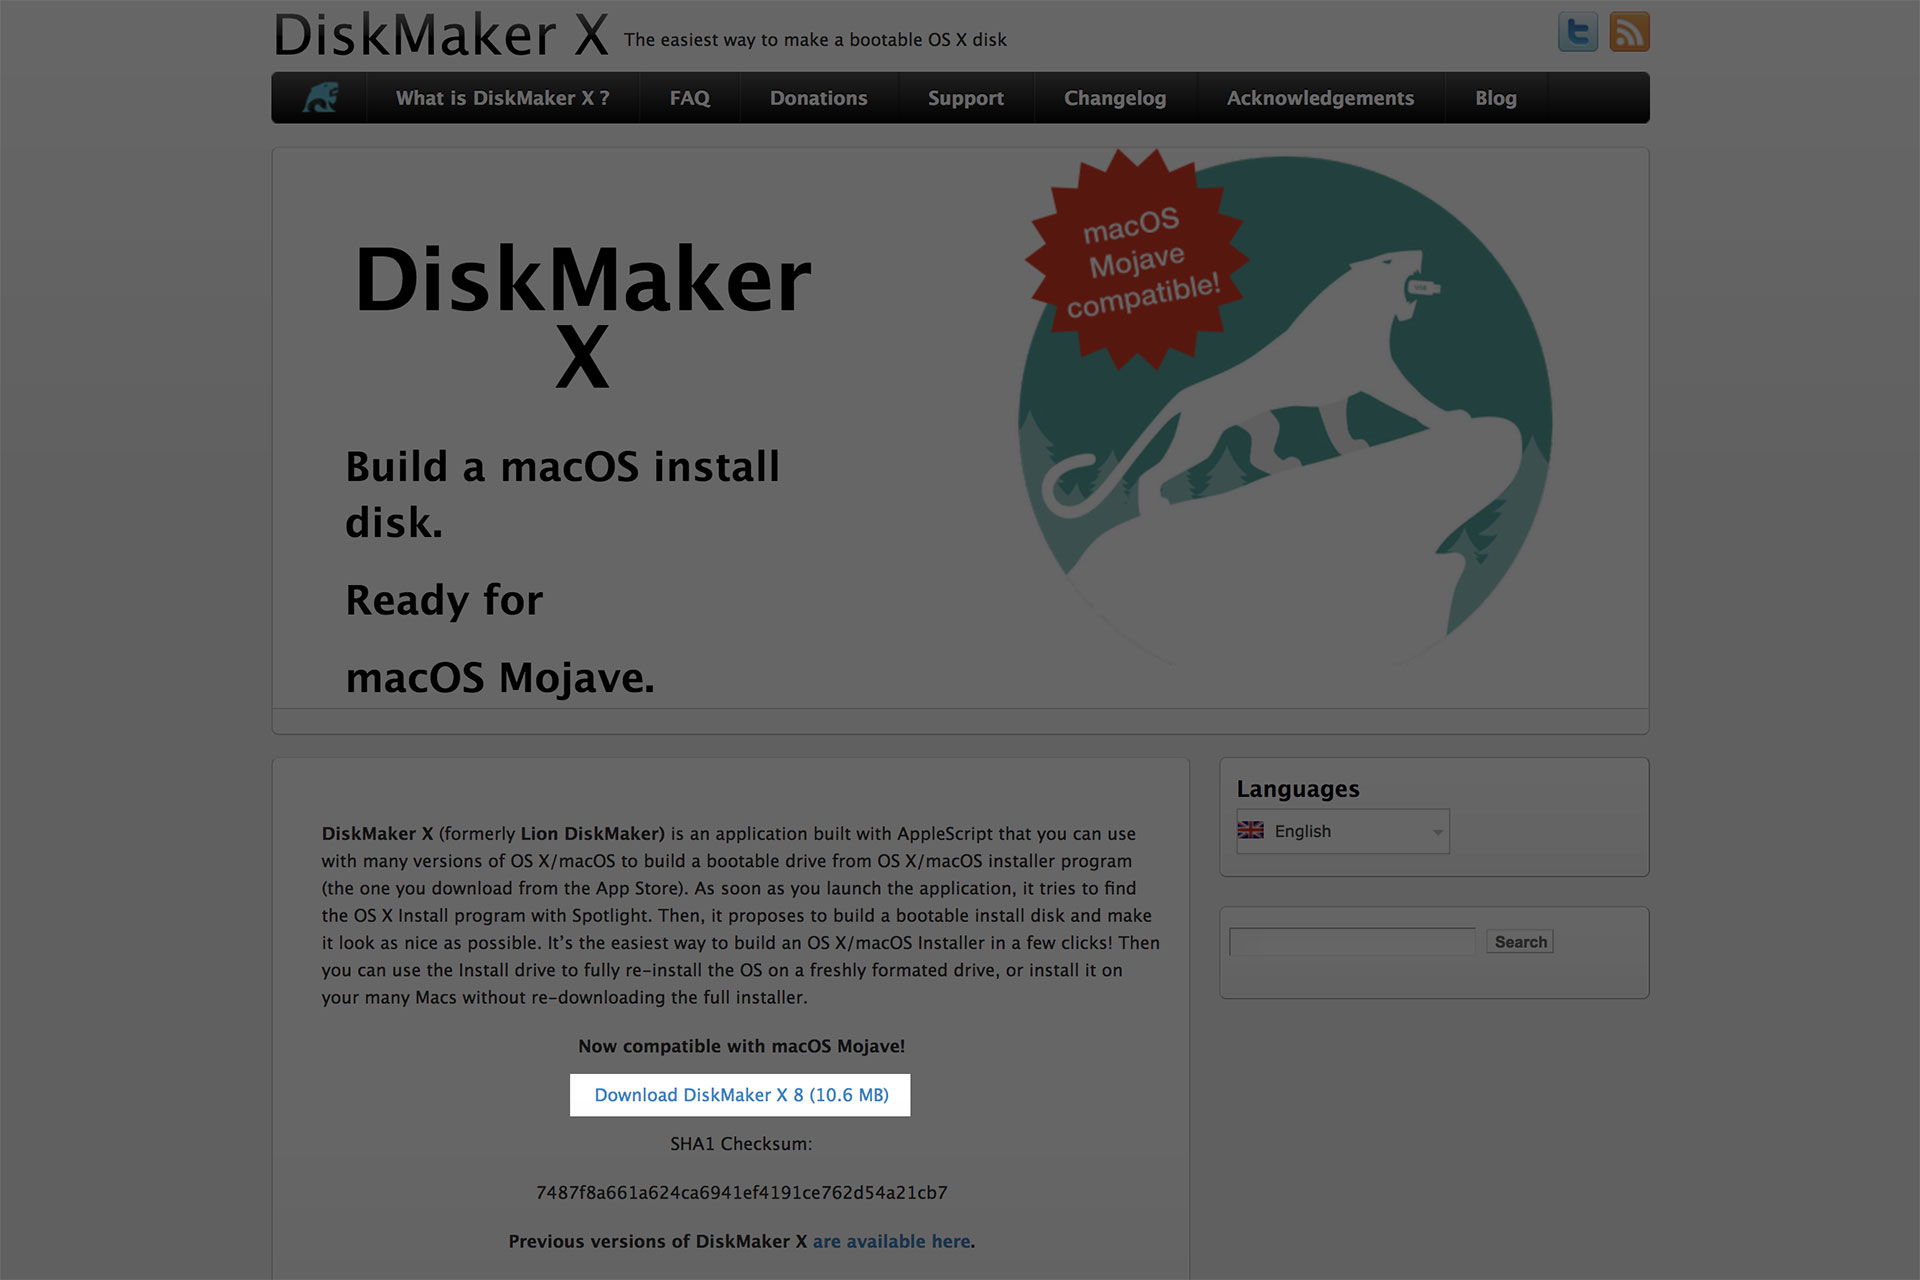
Task: Click the lion home icon in navbar
Action: click(x=320, y=98)
